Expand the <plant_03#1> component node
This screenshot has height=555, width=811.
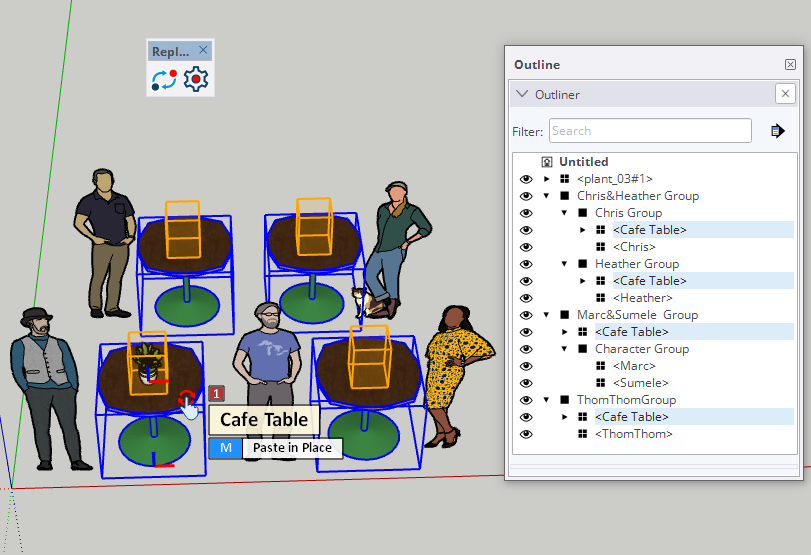[x=547, y=179]
